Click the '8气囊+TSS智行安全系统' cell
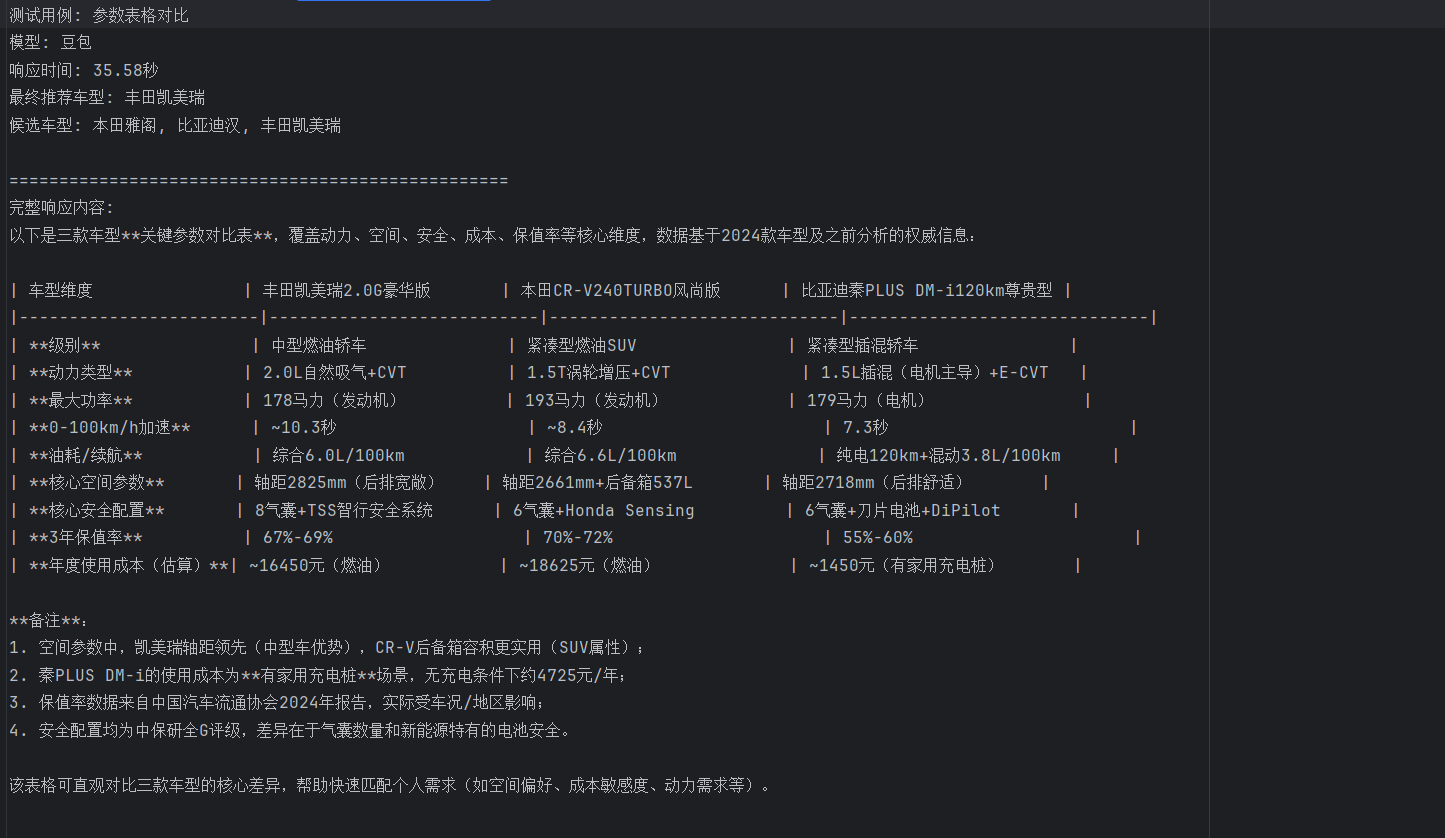This screenshot has width=1445, height=838. point(344,510)
